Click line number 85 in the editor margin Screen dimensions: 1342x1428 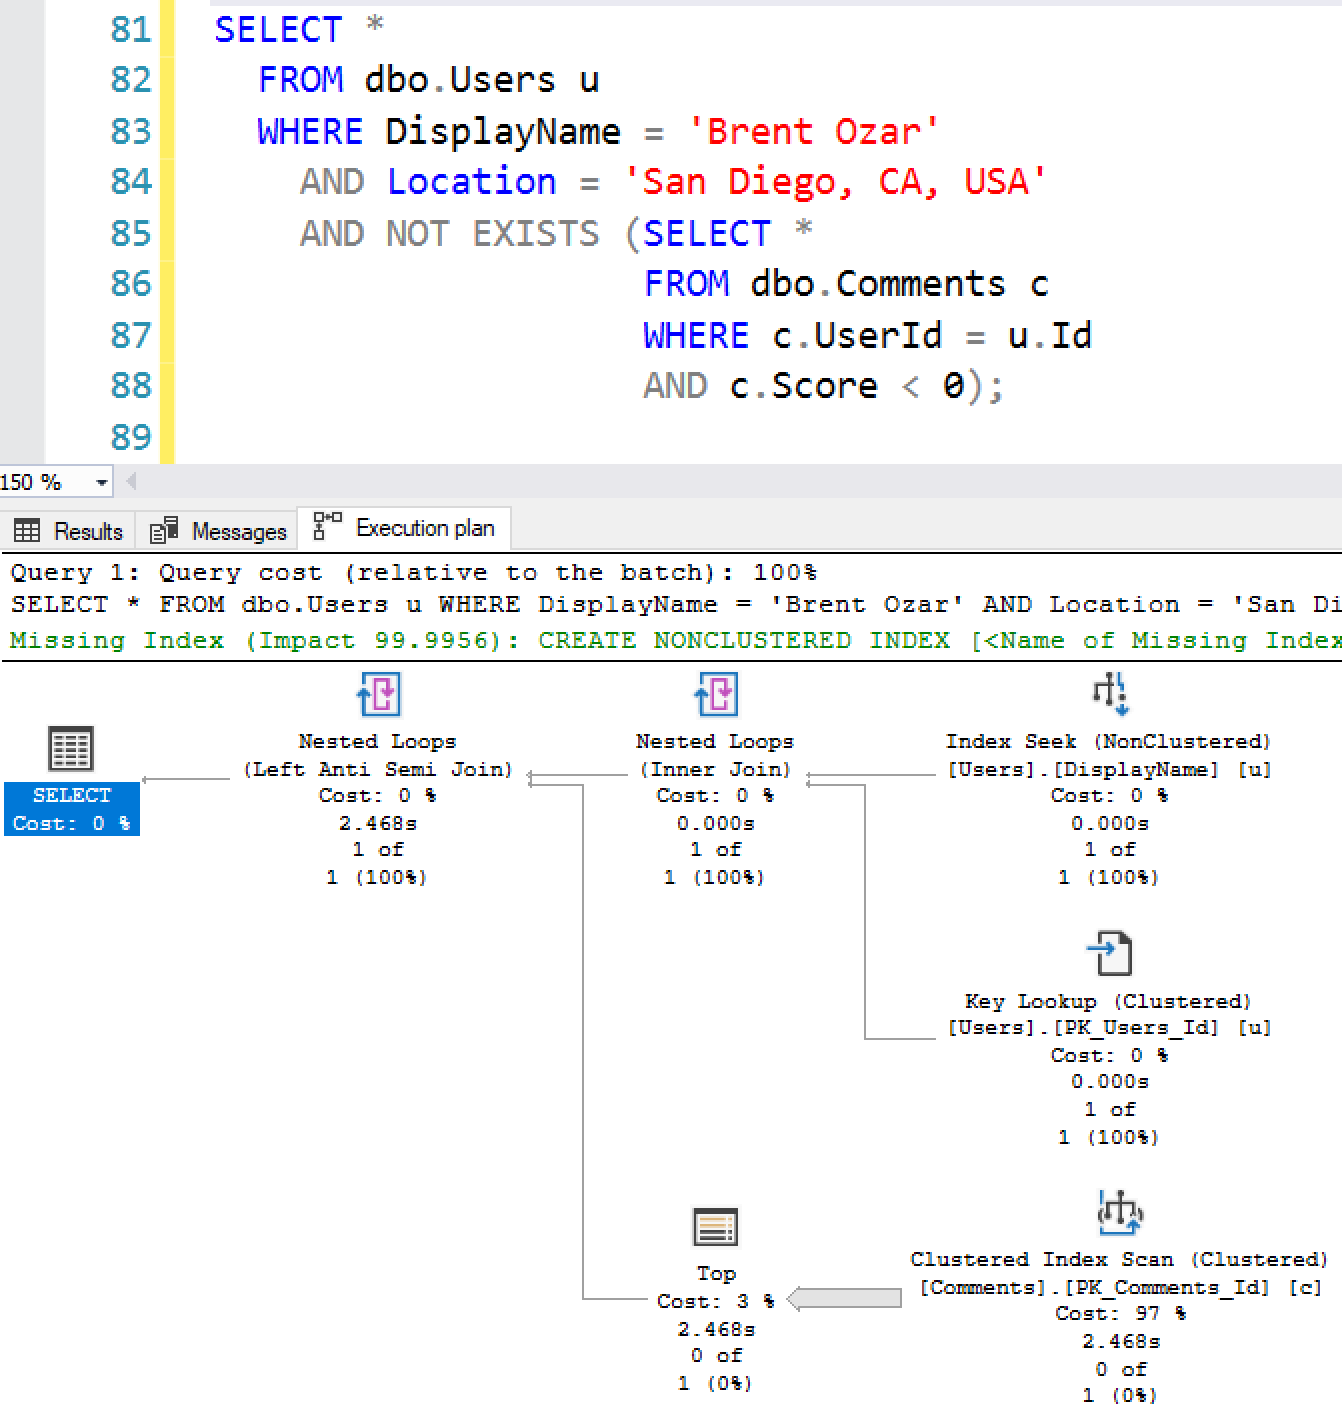point(131,233)
